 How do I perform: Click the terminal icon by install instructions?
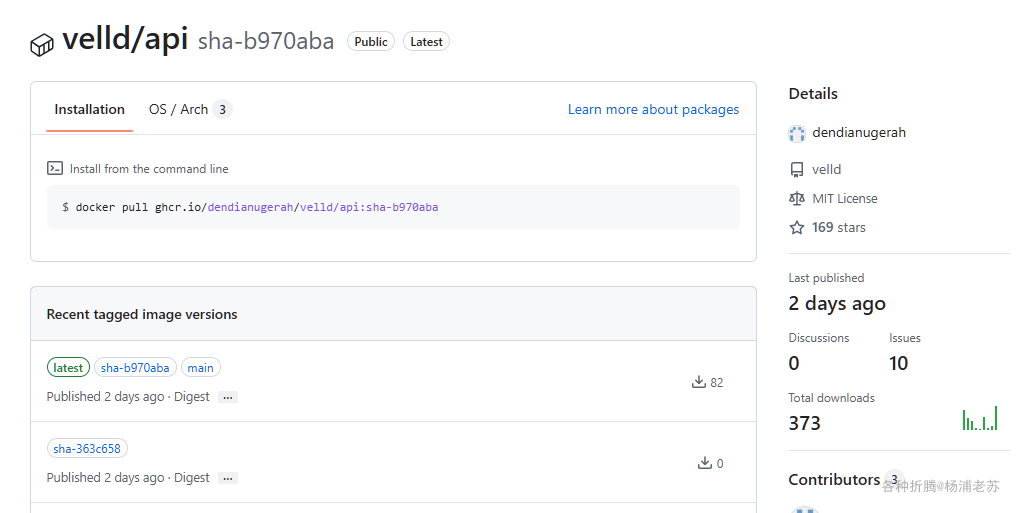pyautogui.click(x=55, y=169)
